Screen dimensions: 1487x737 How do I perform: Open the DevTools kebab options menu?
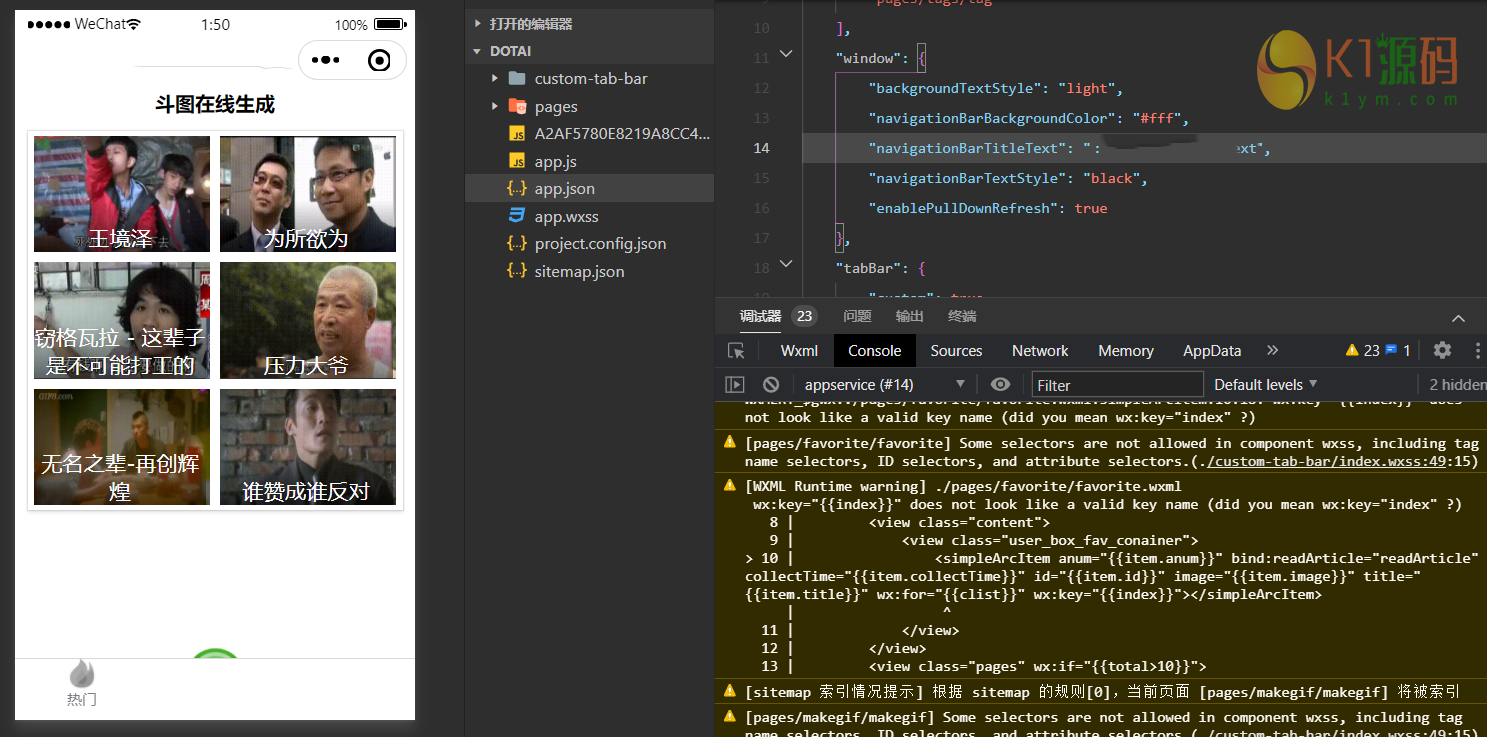(x=1477, y=350)
